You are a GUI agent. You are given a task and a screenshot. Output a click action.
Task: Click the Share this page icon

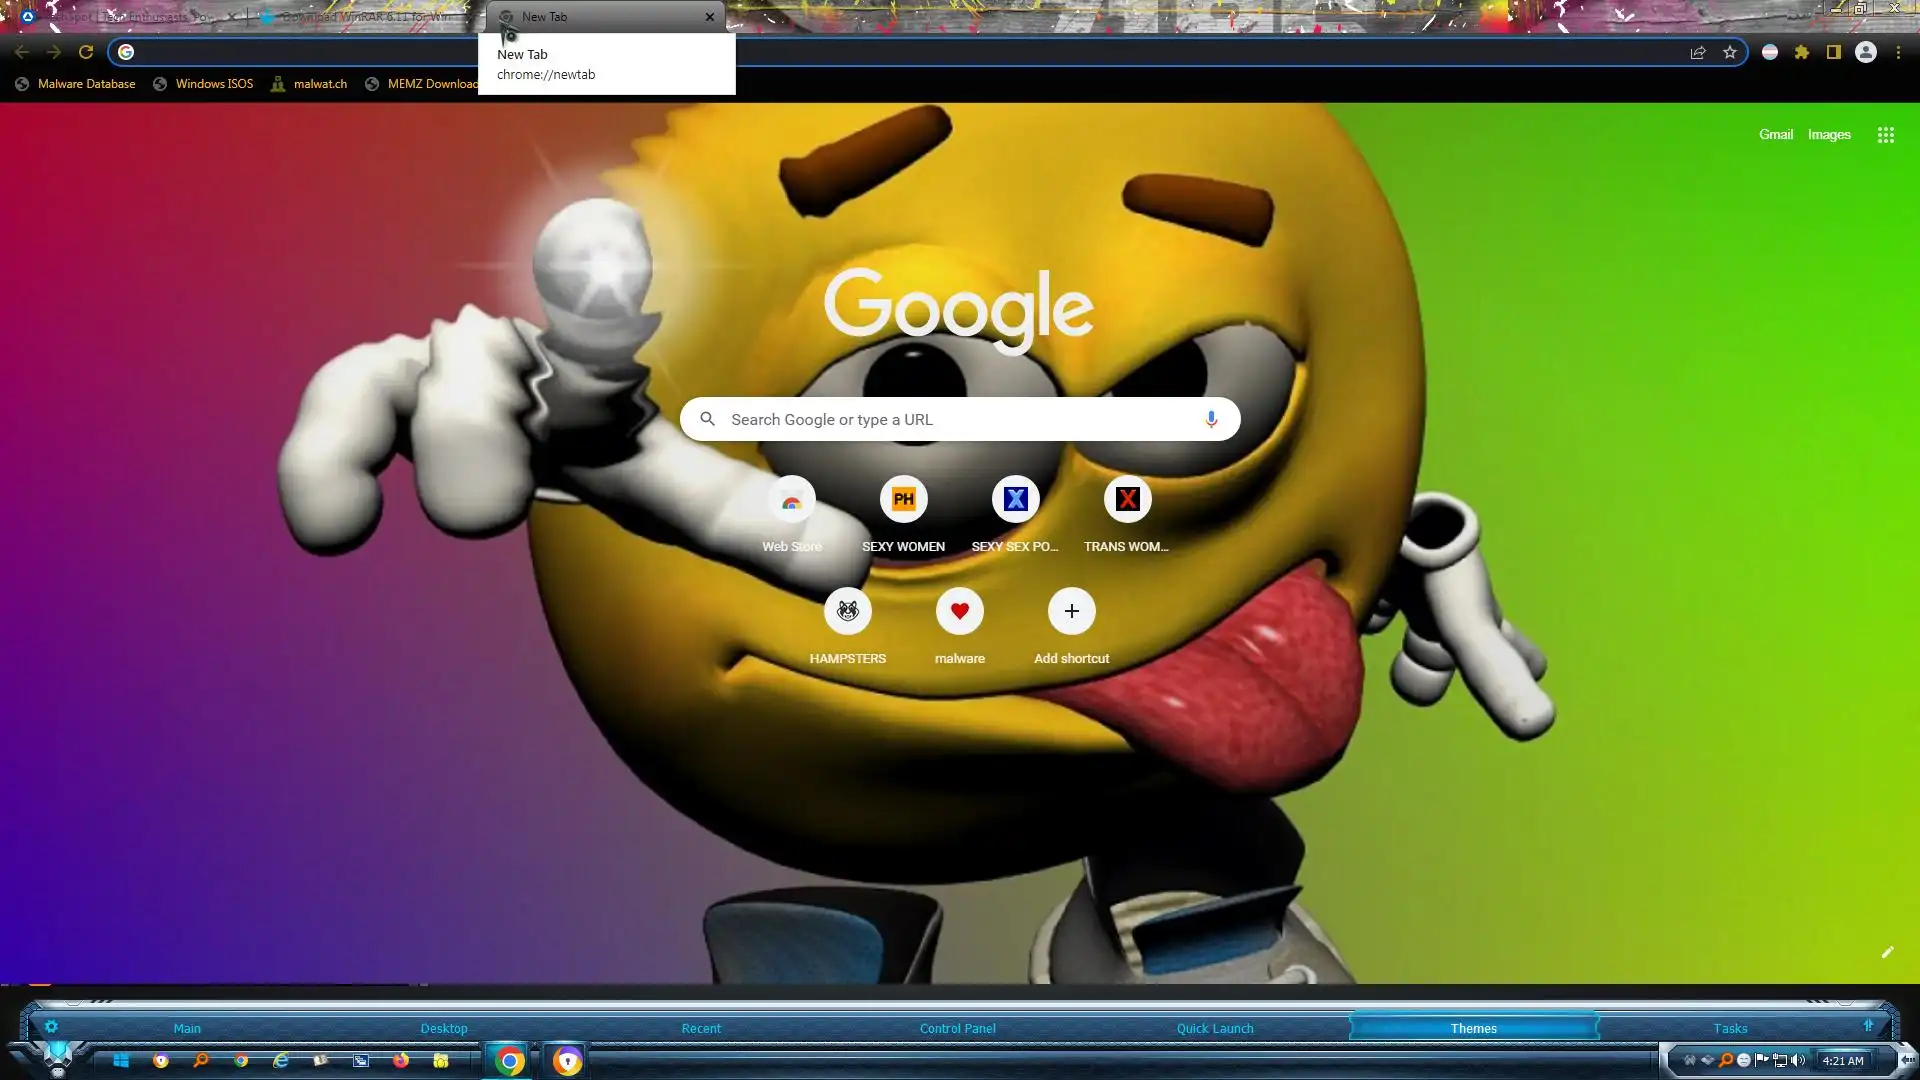[x=1698, y=52]
